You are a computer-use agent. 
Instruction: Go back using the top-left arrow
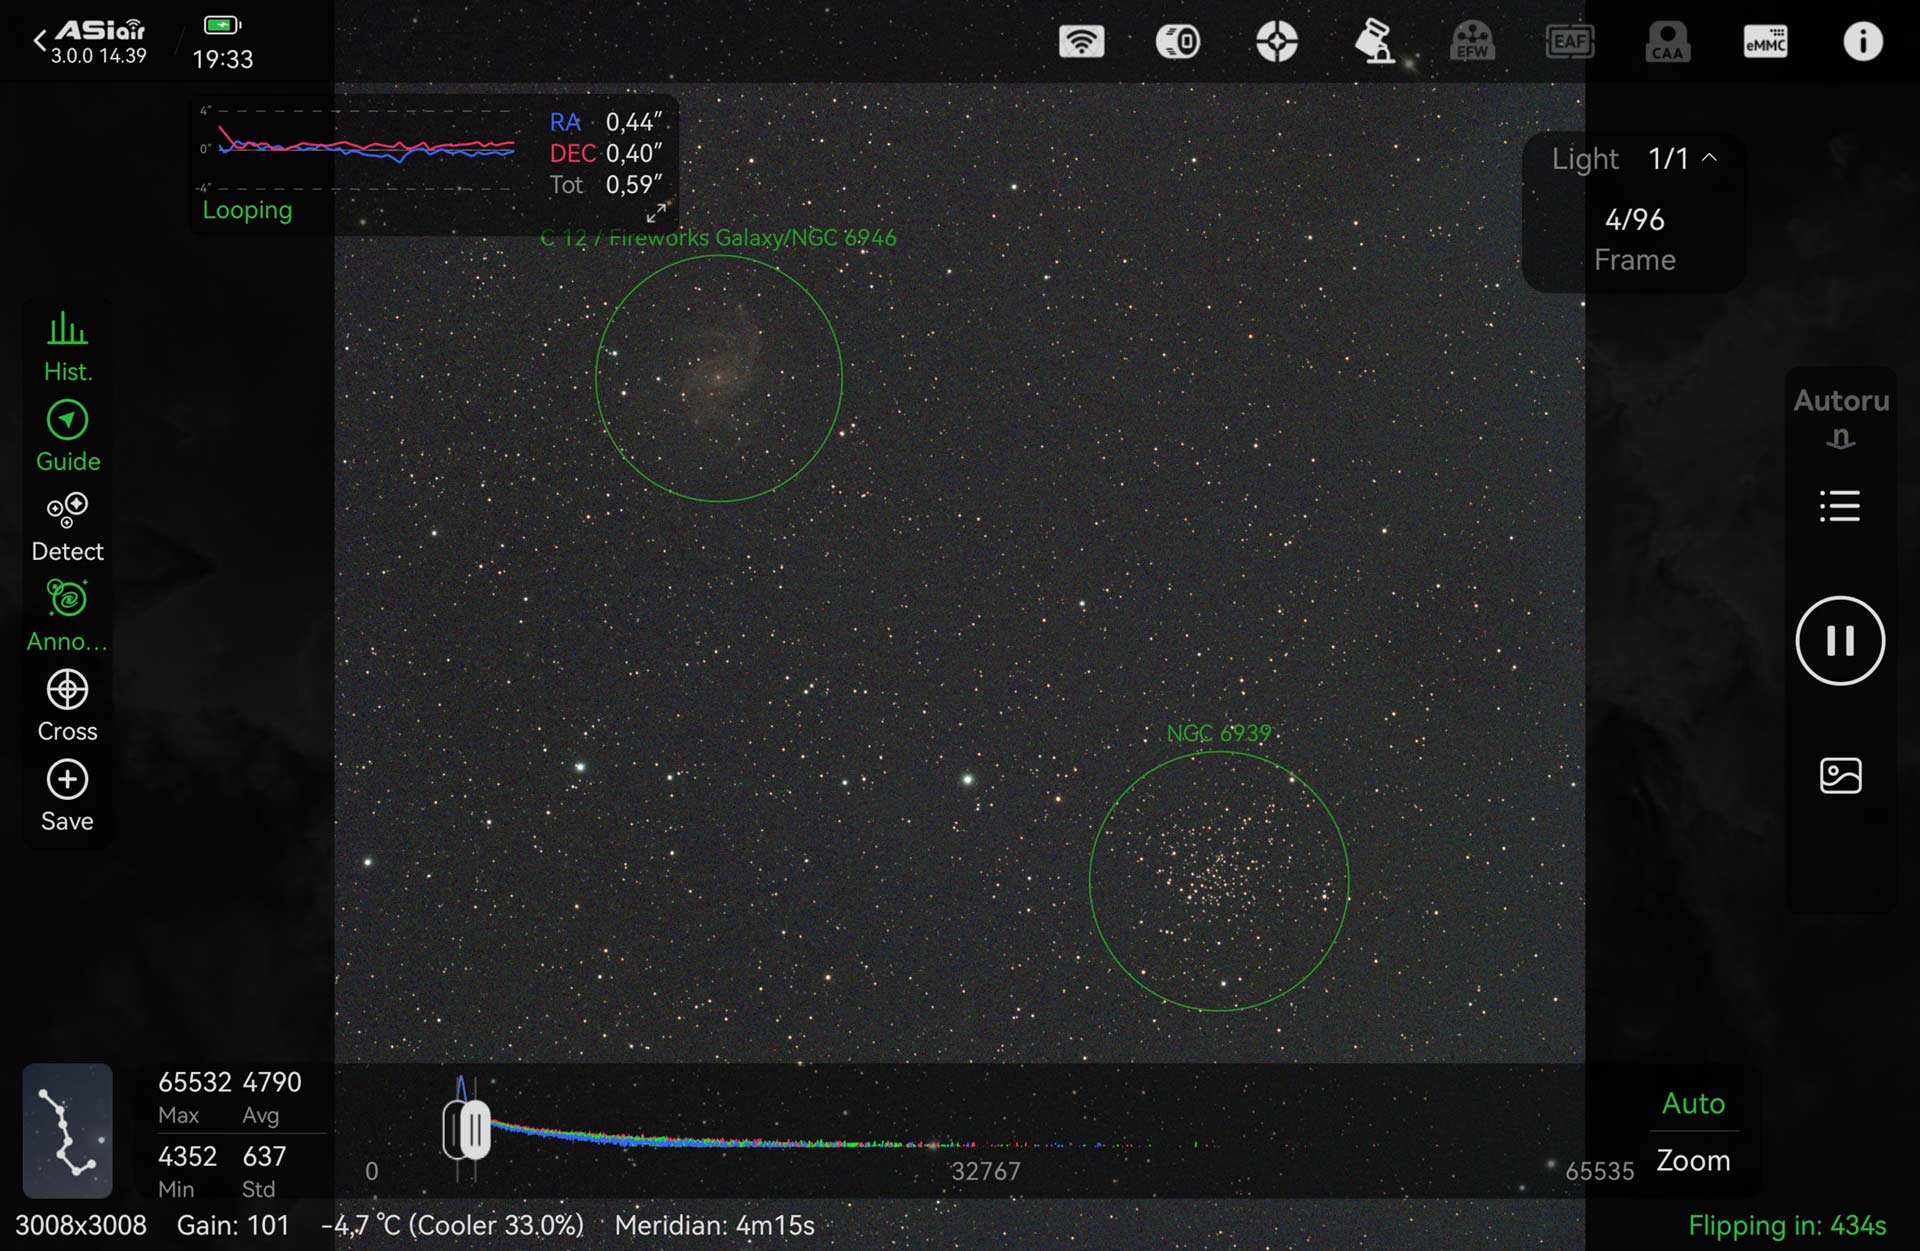click(x=40, y=41)
